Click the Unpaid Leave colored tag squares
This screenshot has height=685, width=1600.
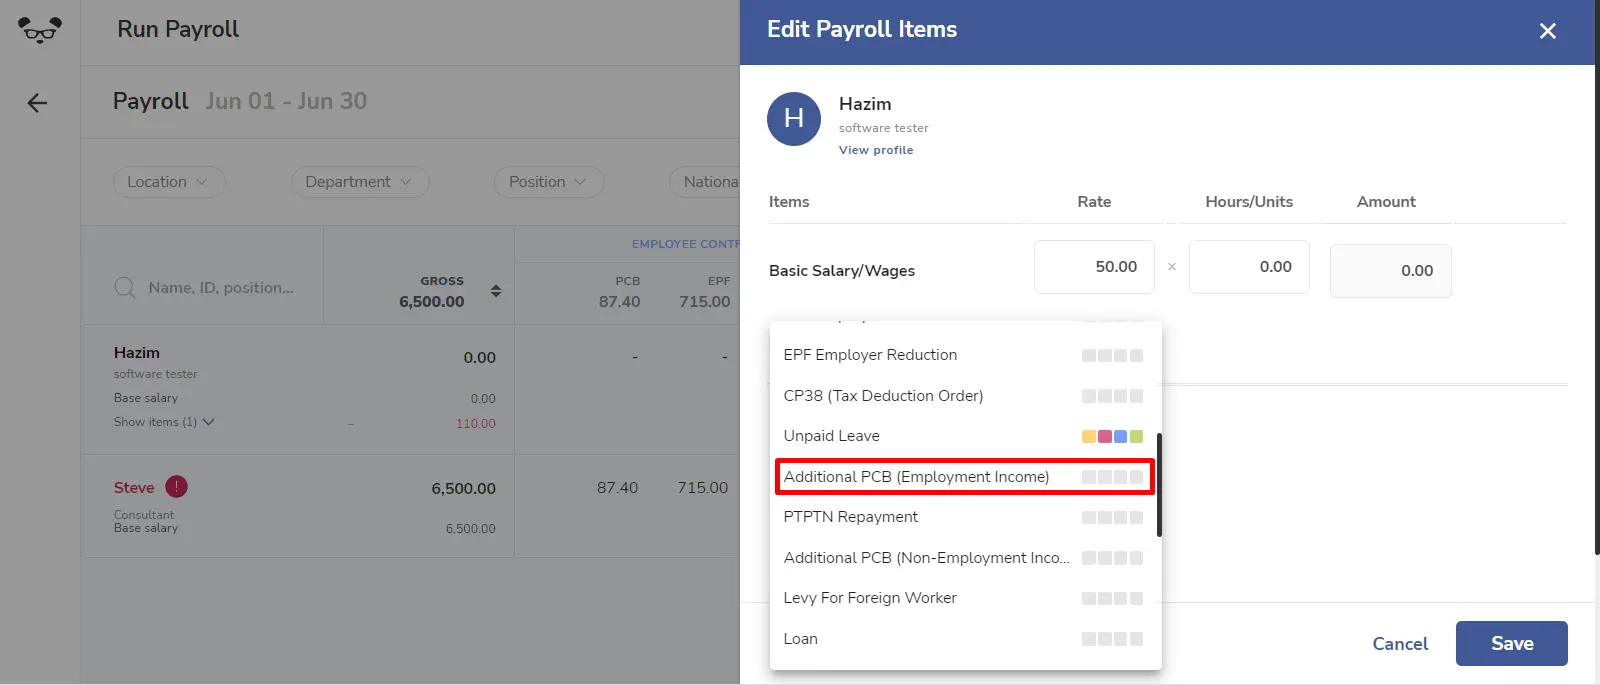1112,436
